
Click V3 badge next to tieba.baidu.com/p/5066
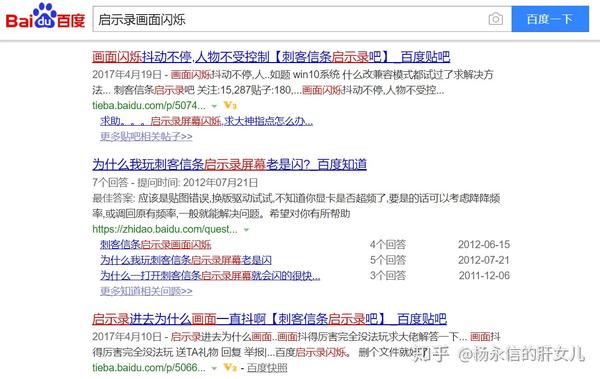[230, 368]
